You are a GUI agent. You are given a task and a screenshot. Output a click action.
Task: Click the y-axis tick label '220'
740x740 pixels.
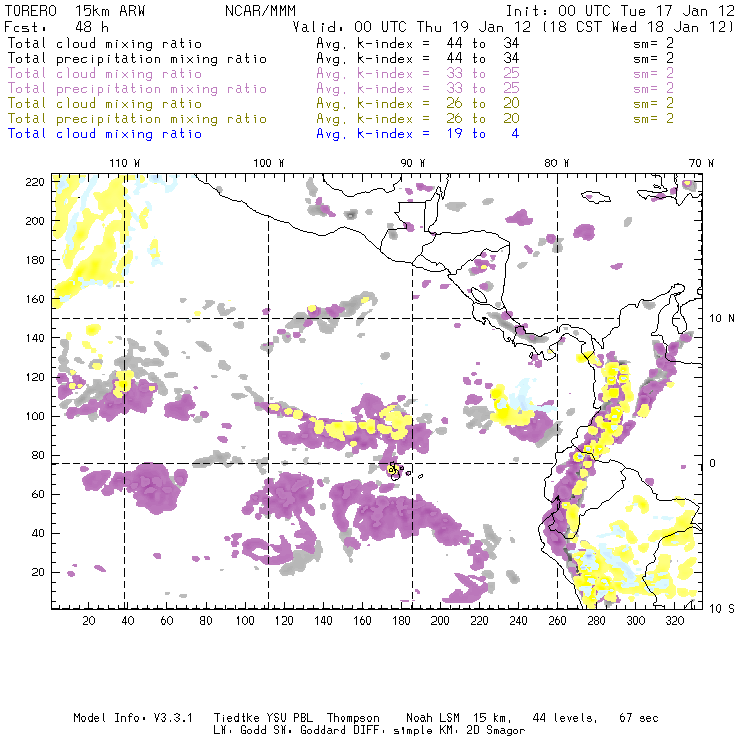pyautogui.click(x=35, y=182)
